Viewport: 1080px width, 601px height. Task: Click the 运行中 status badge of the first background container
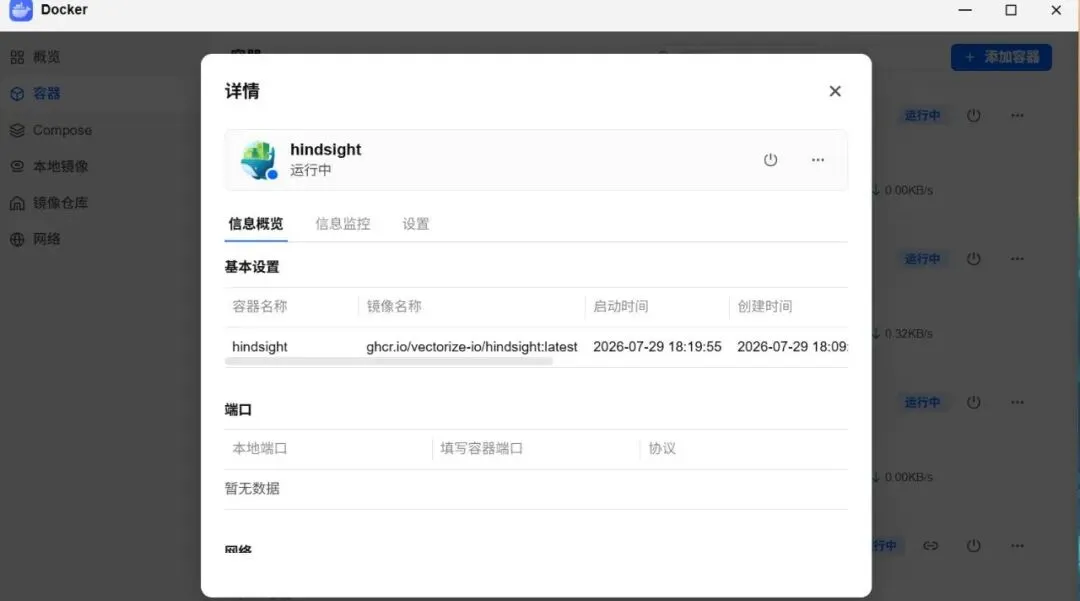point(922,116)
